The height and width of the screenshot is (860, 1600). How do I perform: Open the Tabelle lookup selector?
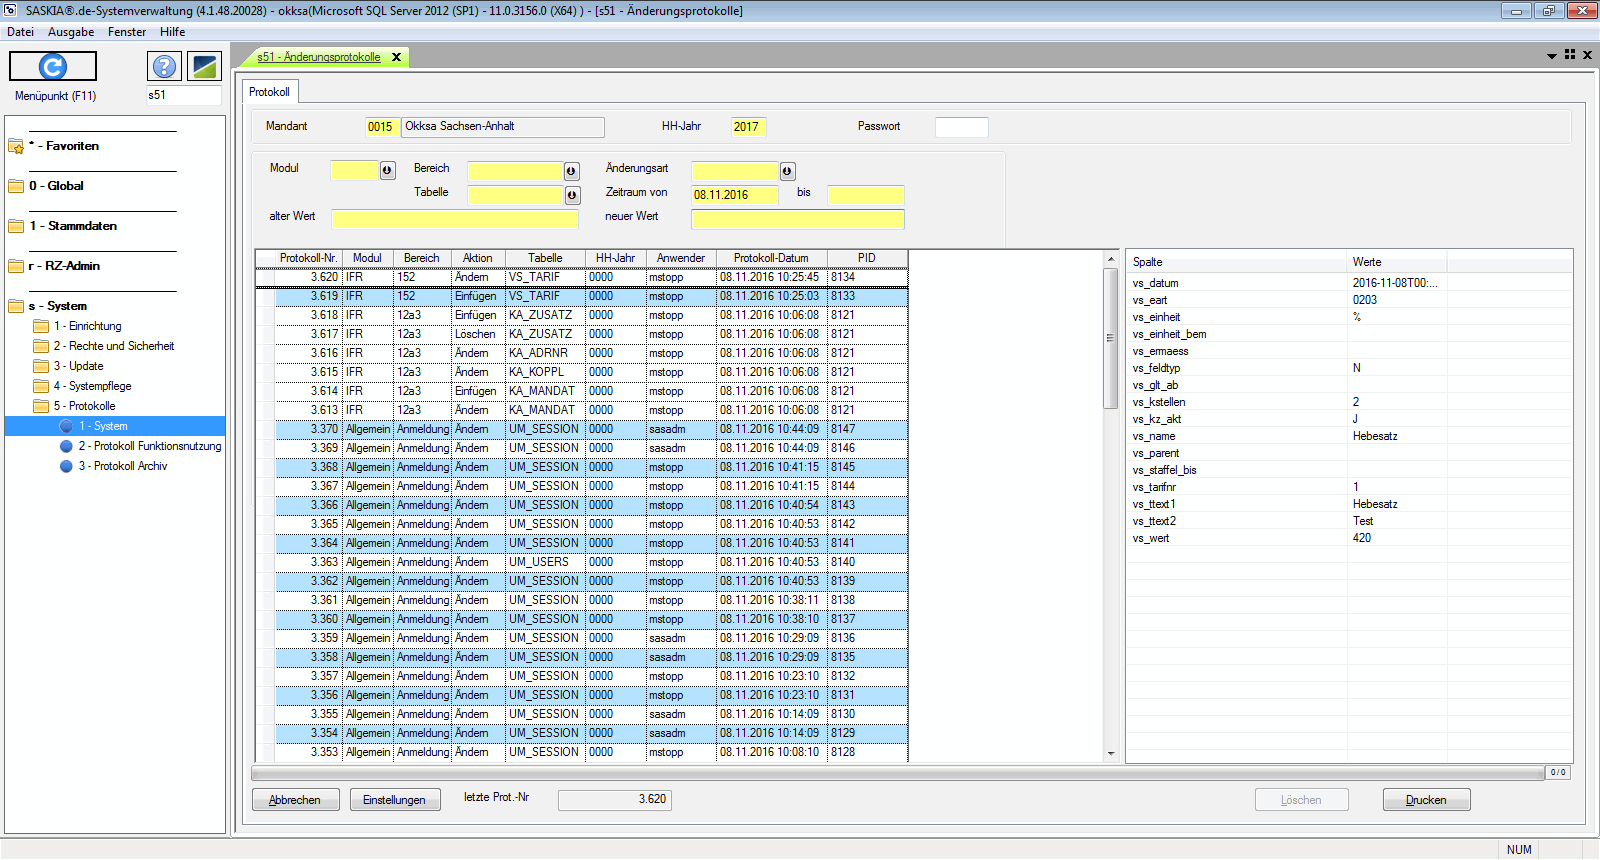(572, 195)
